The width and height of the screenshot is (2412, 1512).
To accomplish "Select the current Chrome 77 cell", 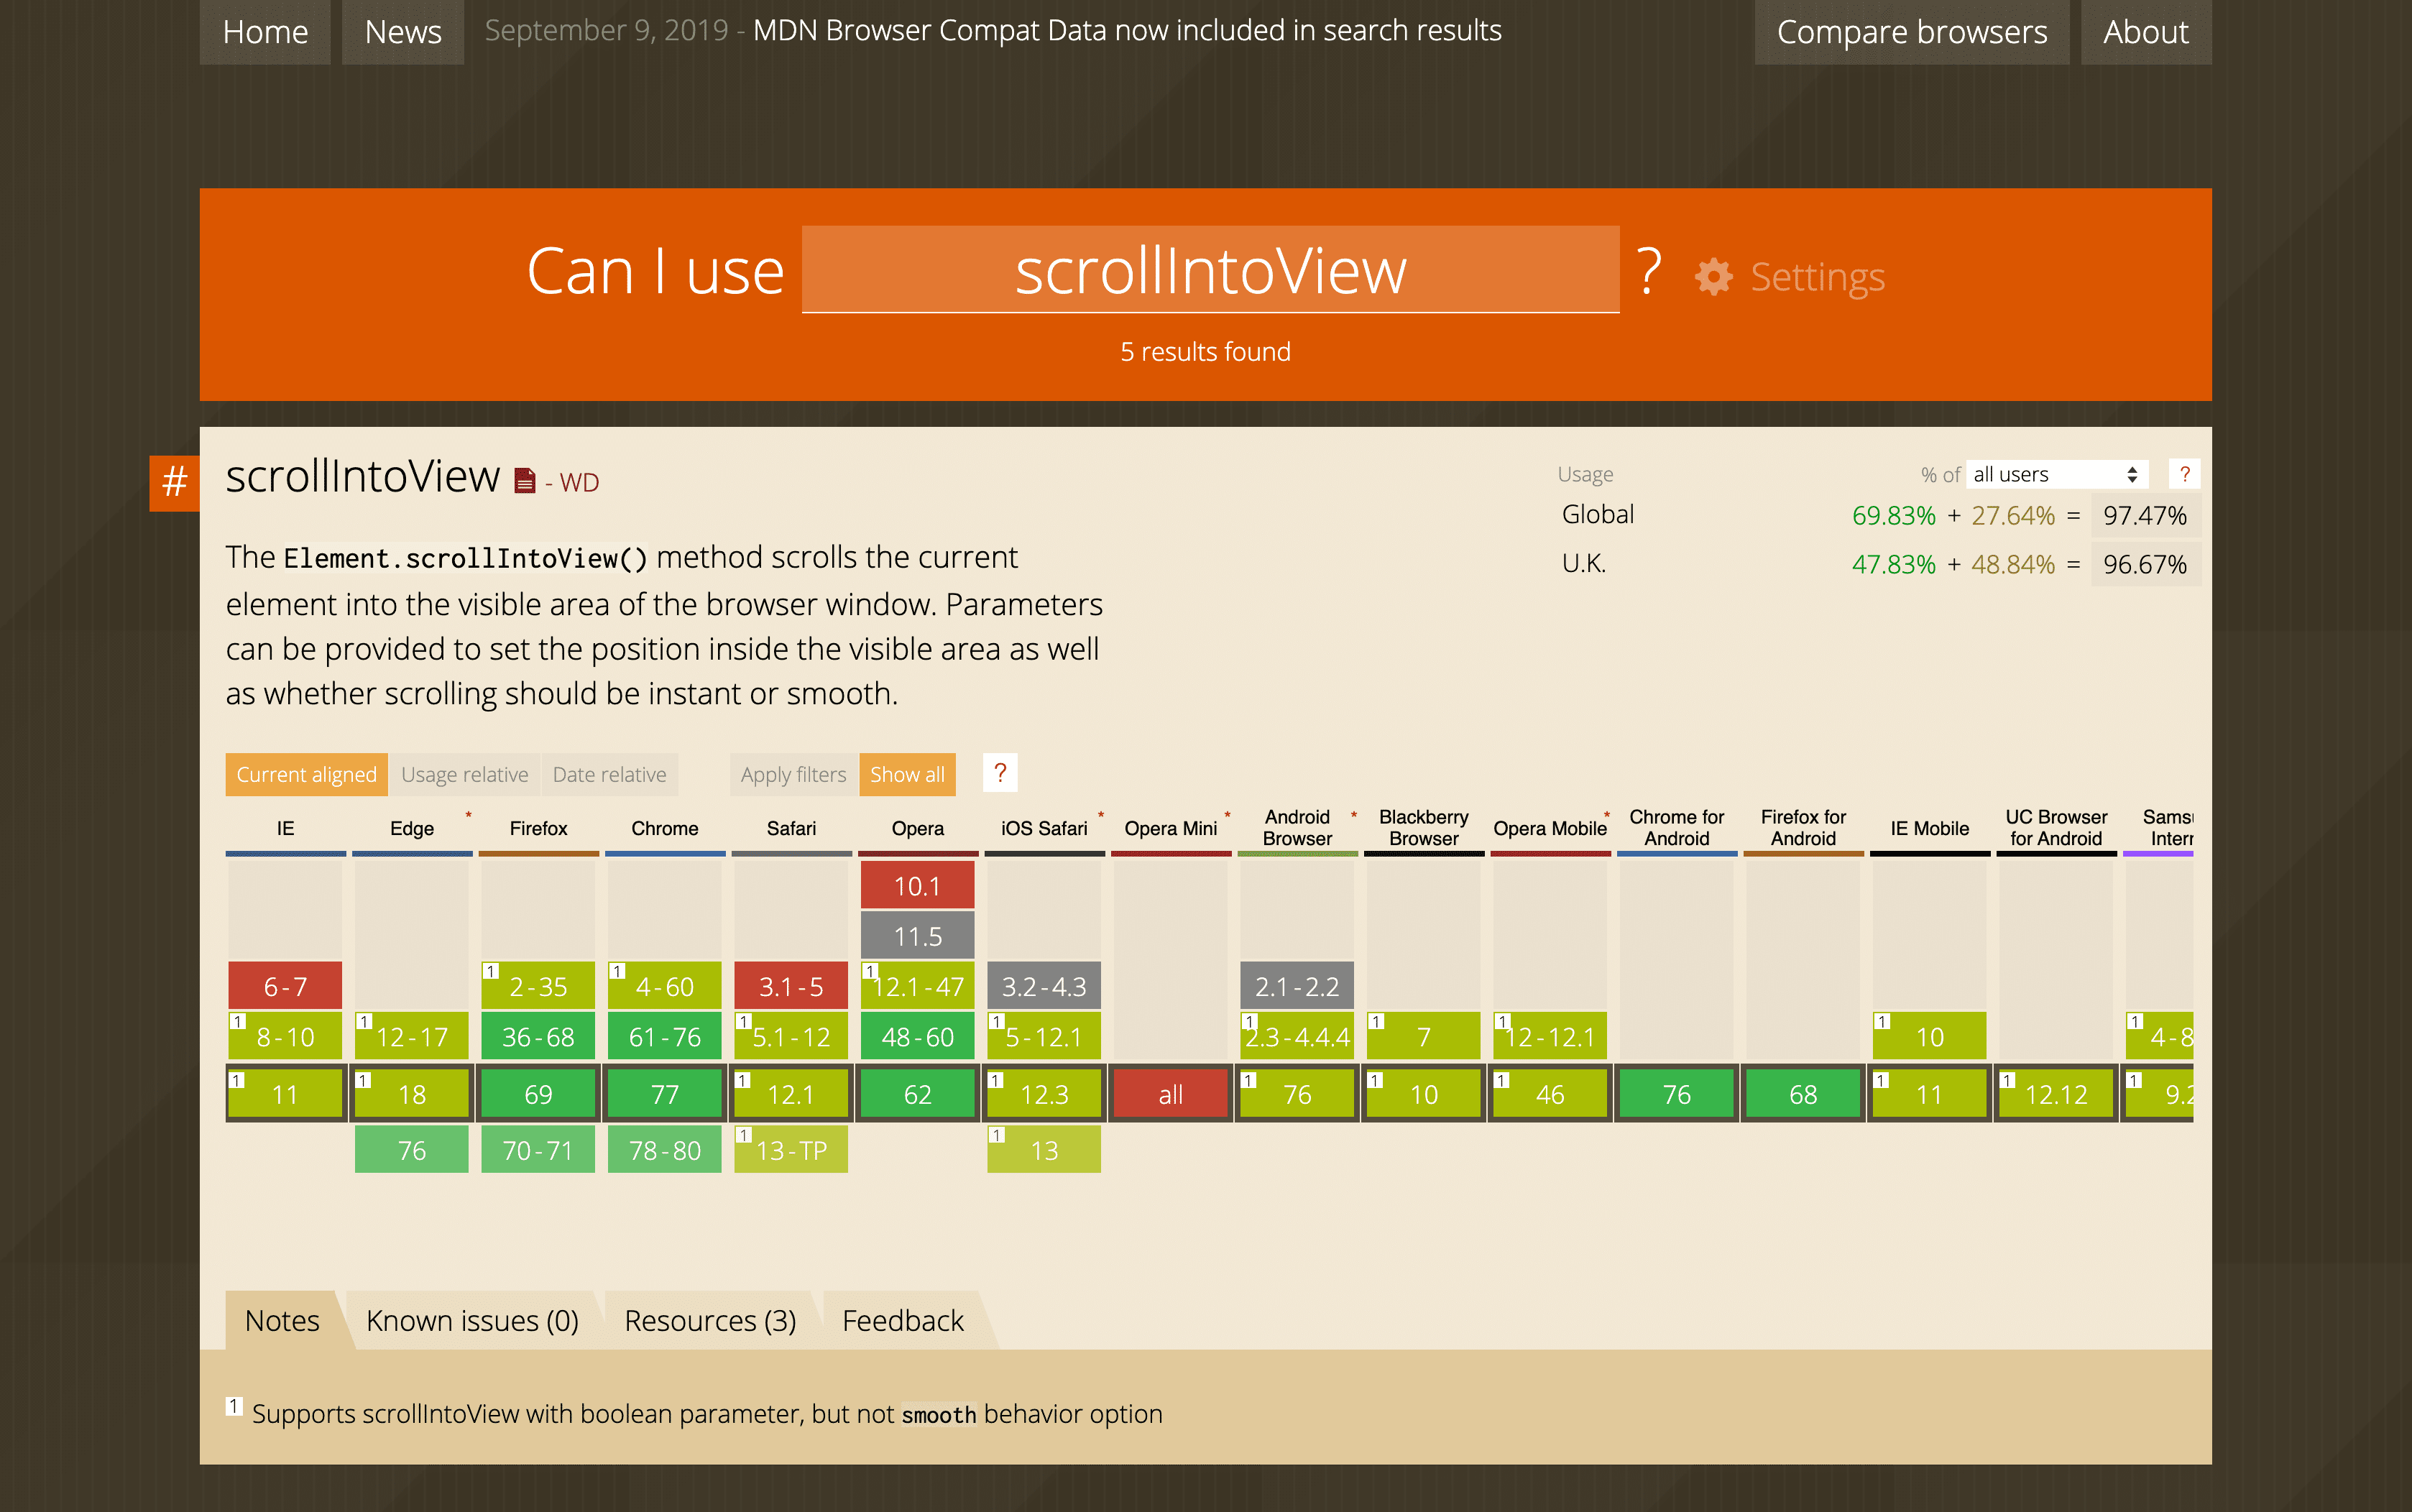I will pos(665,1093).
